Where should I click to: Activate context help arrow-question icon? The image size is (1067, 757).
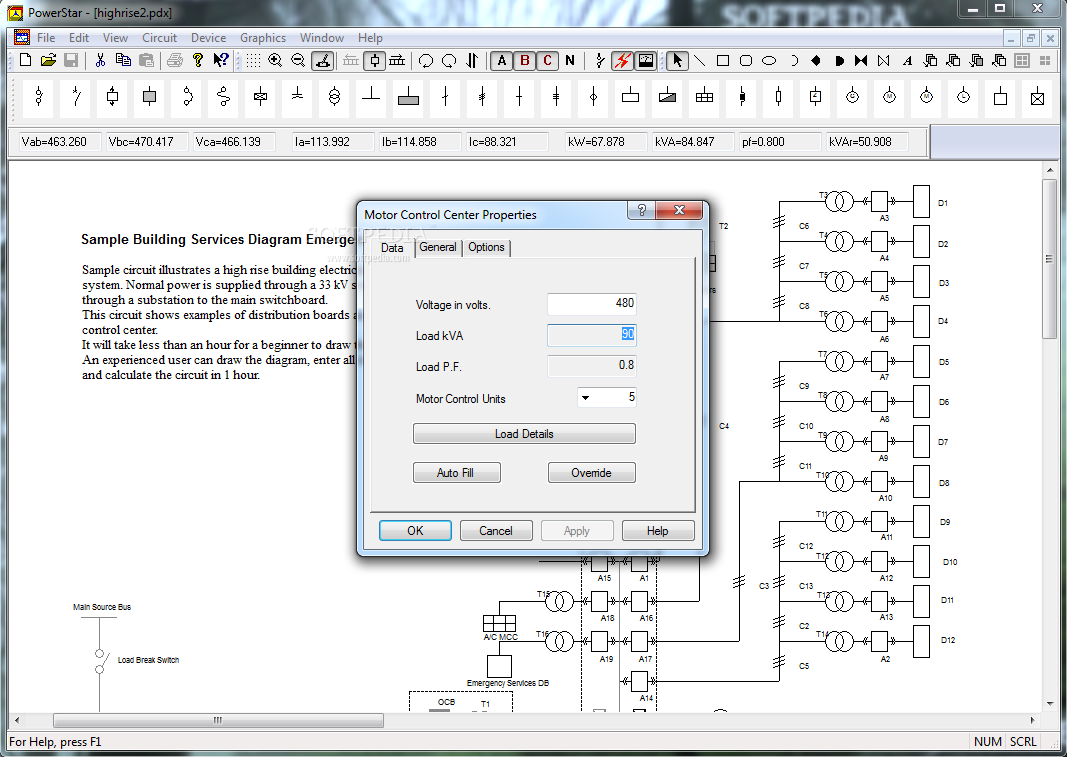pos(220,61)
